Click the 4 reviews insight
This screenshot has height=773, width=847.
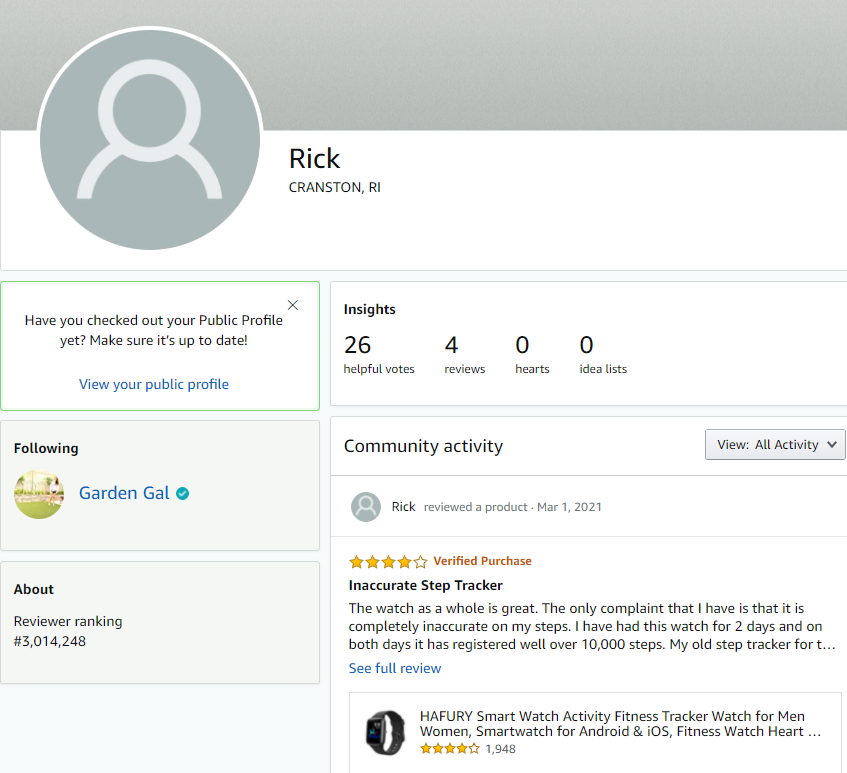point(465,354)
